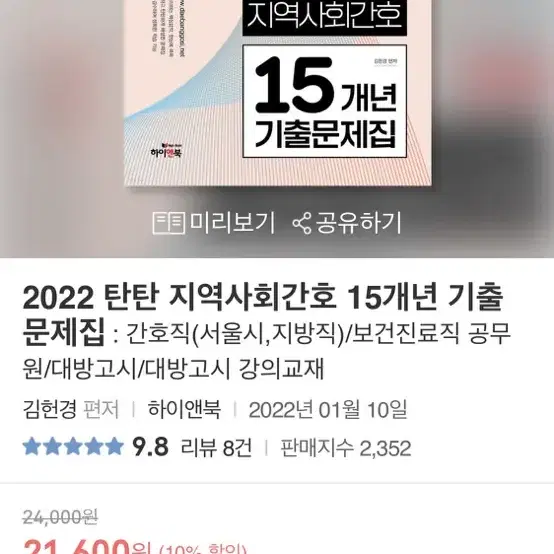Click the 9.8 rating score
Screen dimensions: 554x554
[x=150, y=447]
